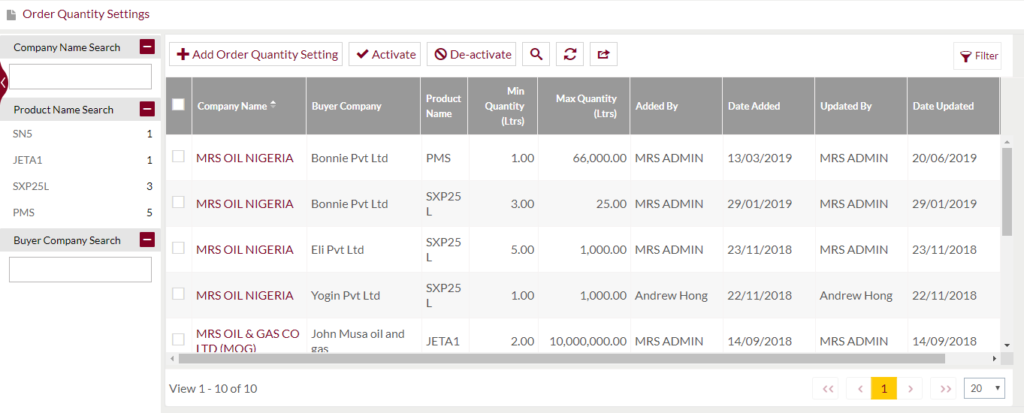1024x413 pixels.
Task: Click the vertical scrollbar down arrow
Action: (x=1007, y=344)
